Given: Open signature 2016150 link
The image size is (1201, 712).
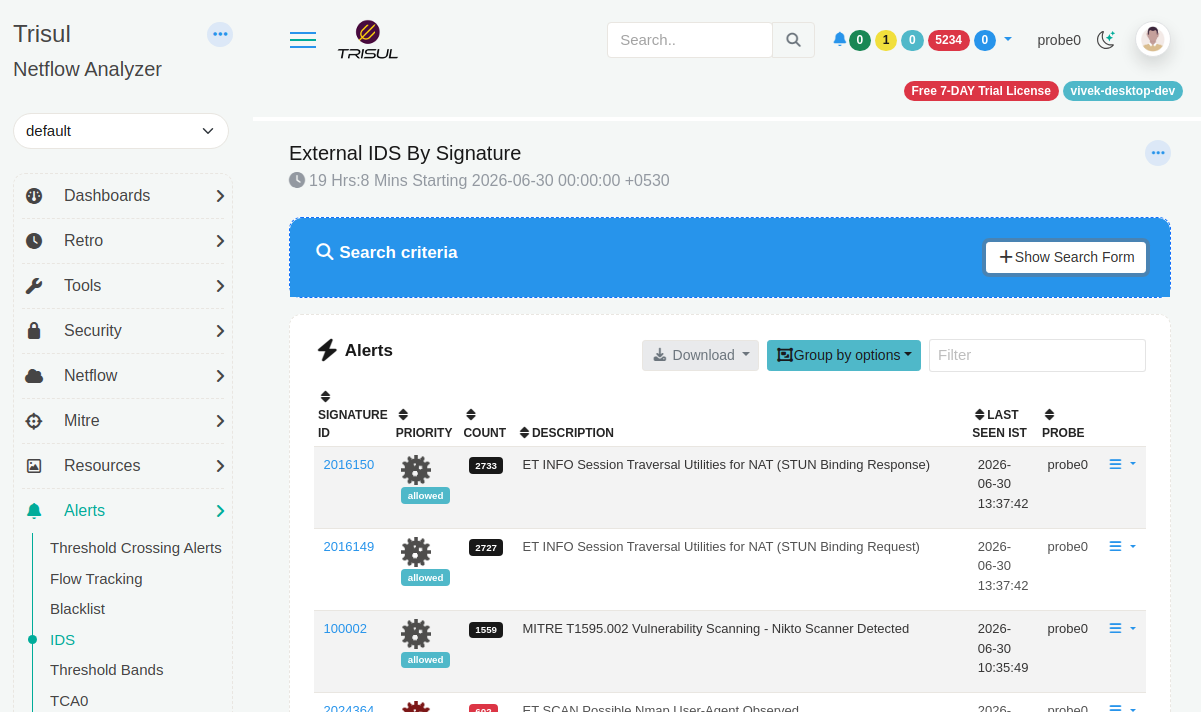Looking at the screenshot, I should 348,464.
